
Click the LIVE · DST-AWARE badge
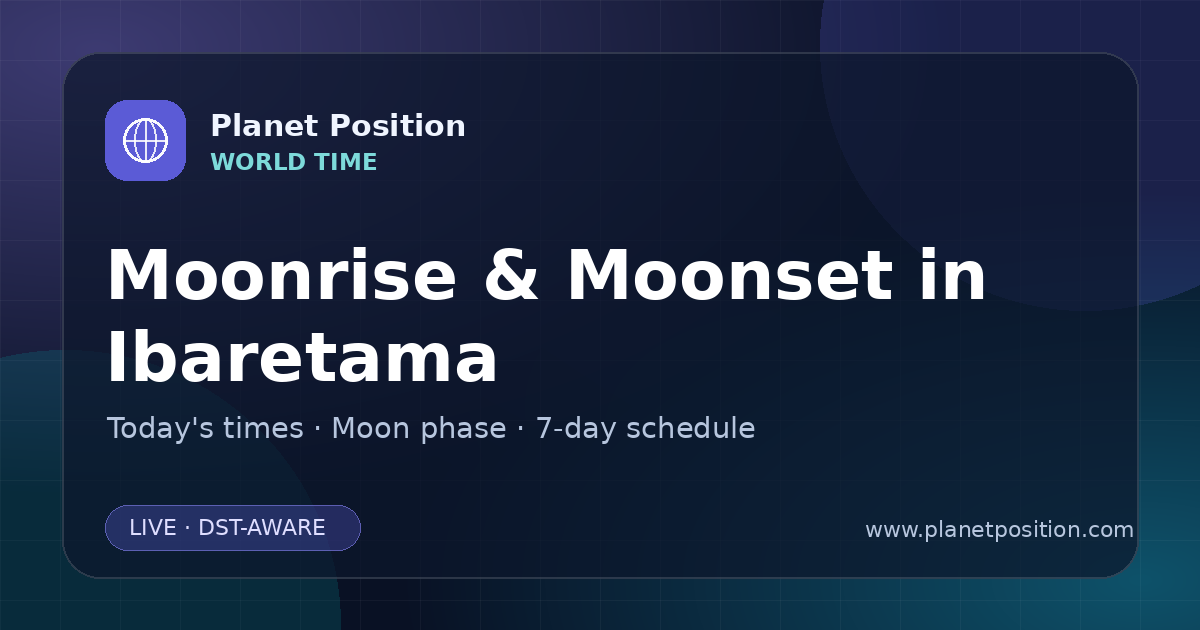[233, 528]
